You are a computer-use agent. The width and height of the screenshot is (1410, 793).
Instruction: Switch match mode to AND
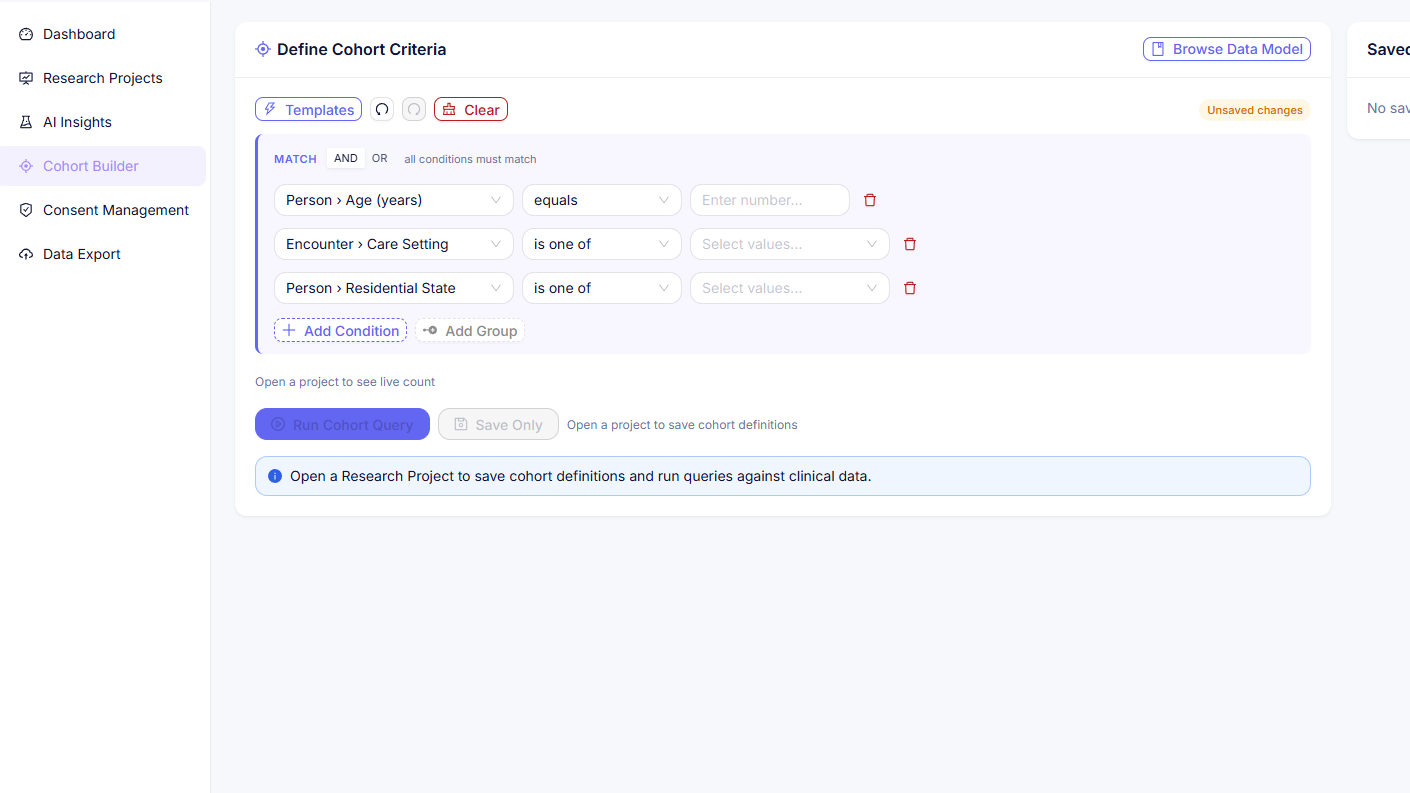coord(346,158)
